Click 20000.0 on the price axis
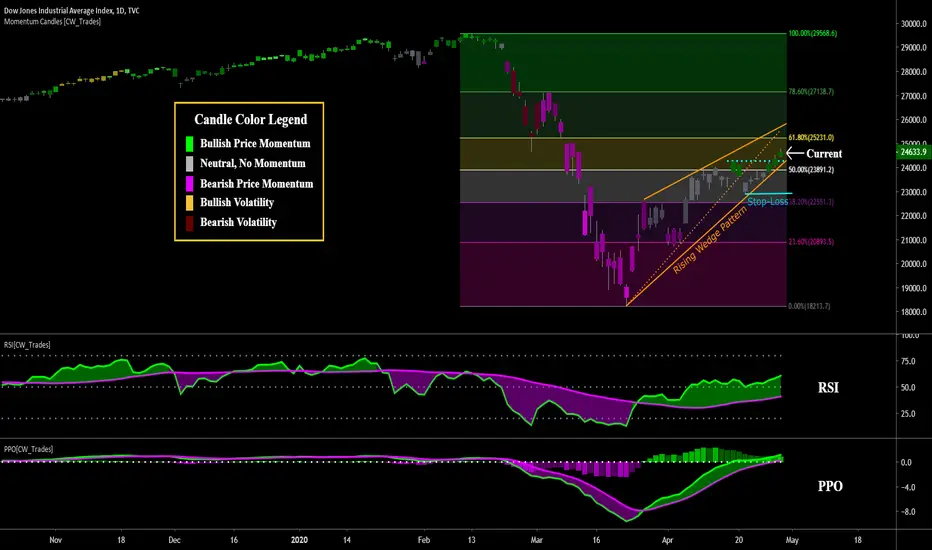The height and width of the screenshot is (550, 932). (x=914, y=264)
